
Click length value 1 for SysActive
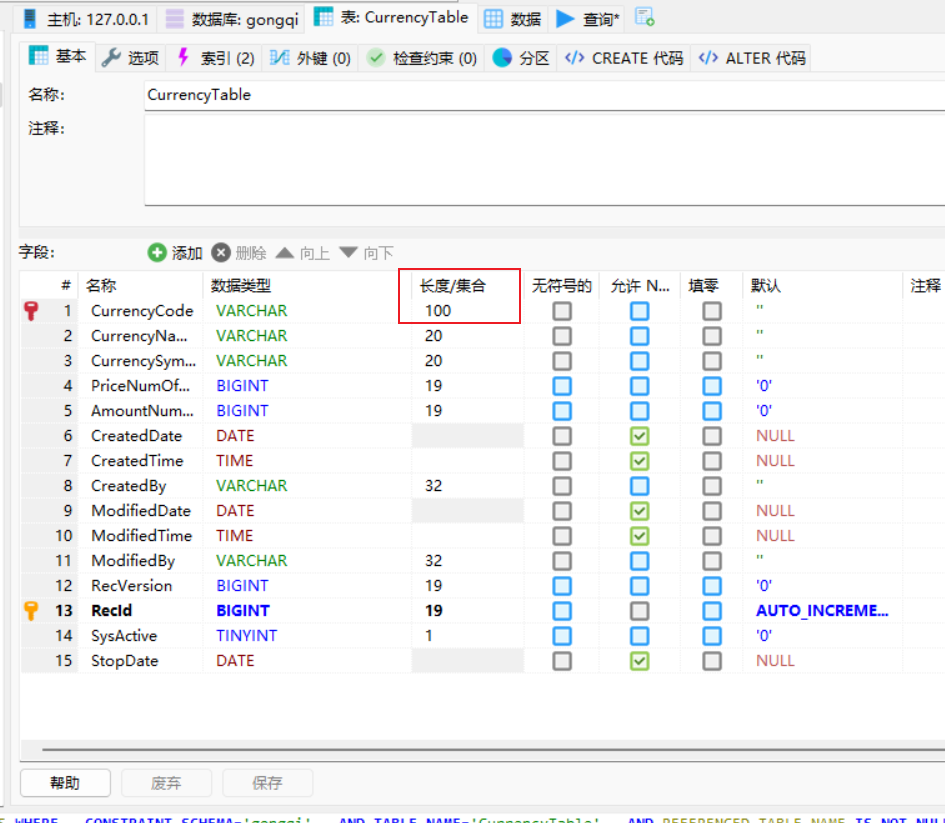click(x=429, y=636)
